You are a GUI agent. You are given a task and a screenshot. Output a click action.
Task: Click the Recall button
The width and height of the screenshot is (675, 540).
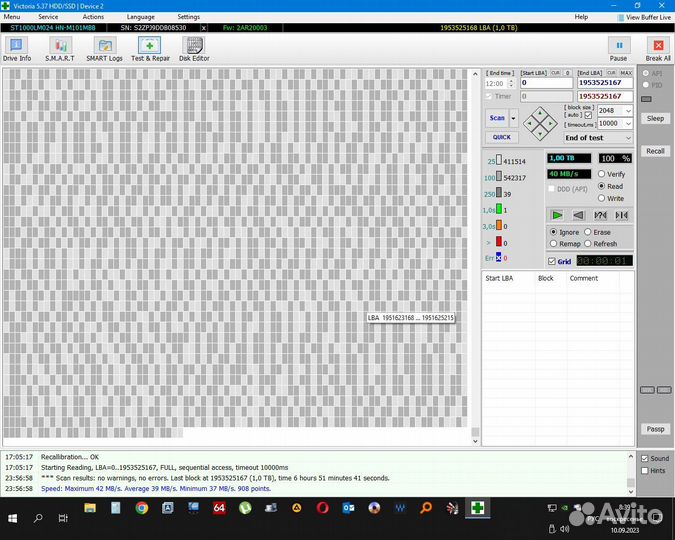[x=655, y=151]
